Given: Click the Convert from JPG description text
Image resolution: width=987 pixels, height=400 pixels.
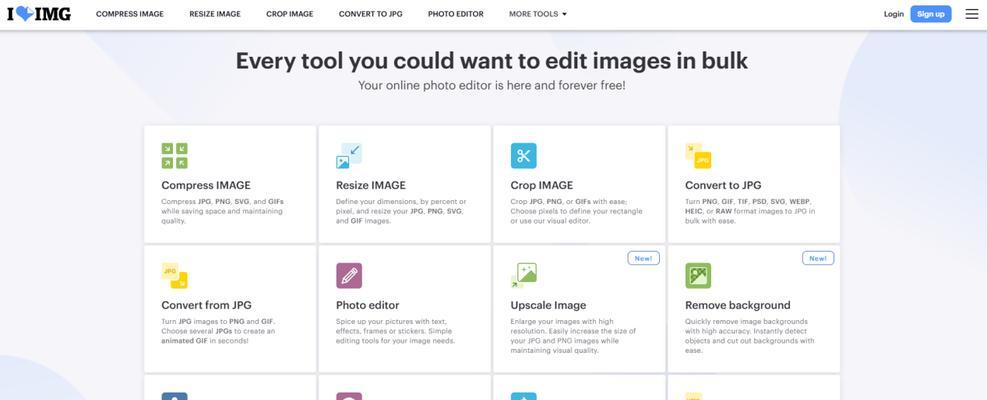Looking at the screenshot, I should tap(218, 331).
